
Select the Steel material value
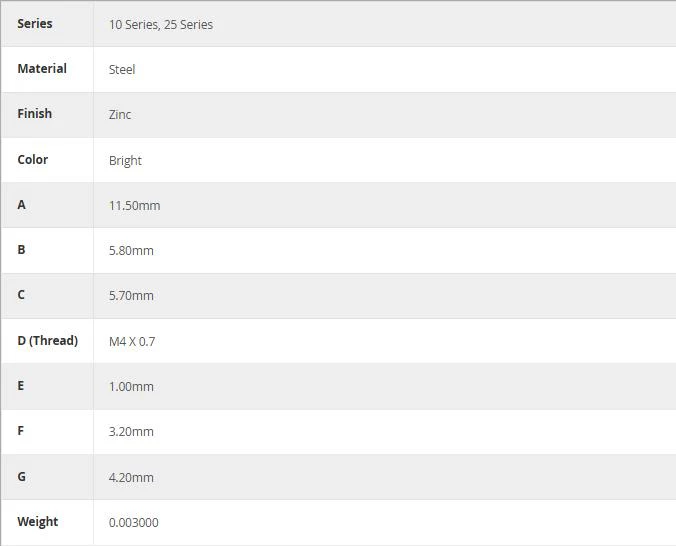(122, 69)
